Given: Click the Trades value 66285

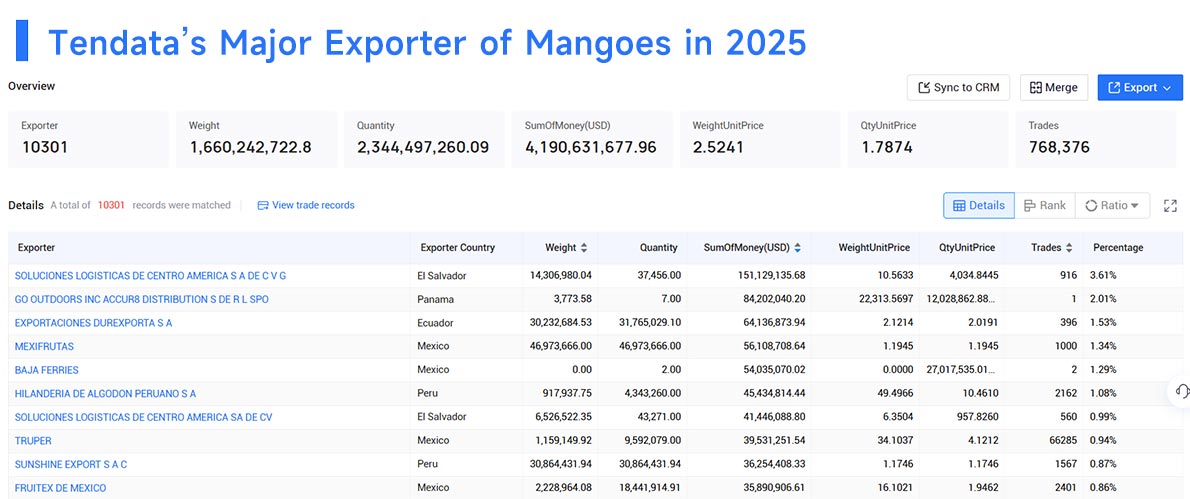Looking at the screenshot, I should click(1062, 440).
